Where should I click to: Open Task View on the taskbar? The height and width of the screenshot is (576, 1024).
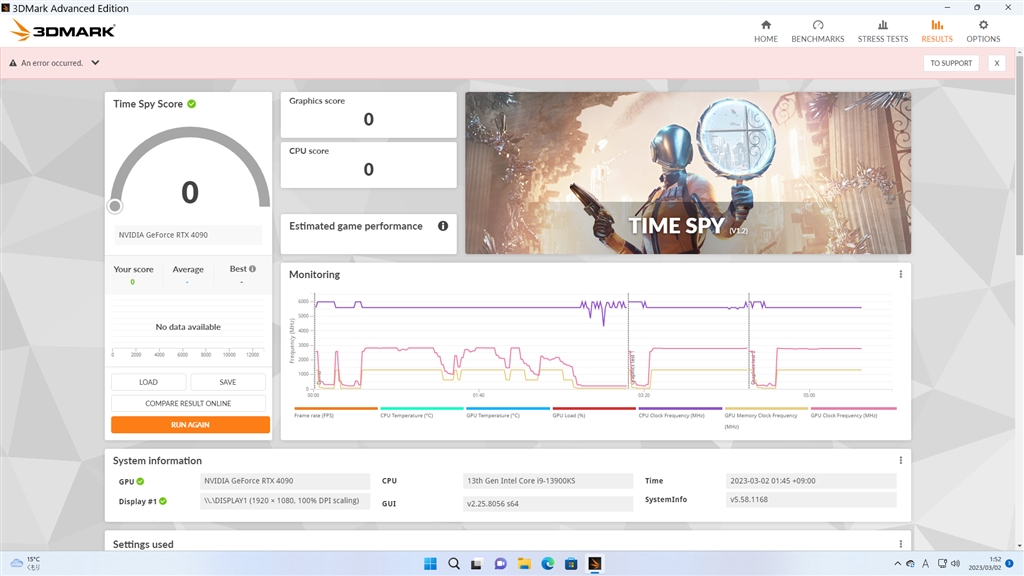477,564
